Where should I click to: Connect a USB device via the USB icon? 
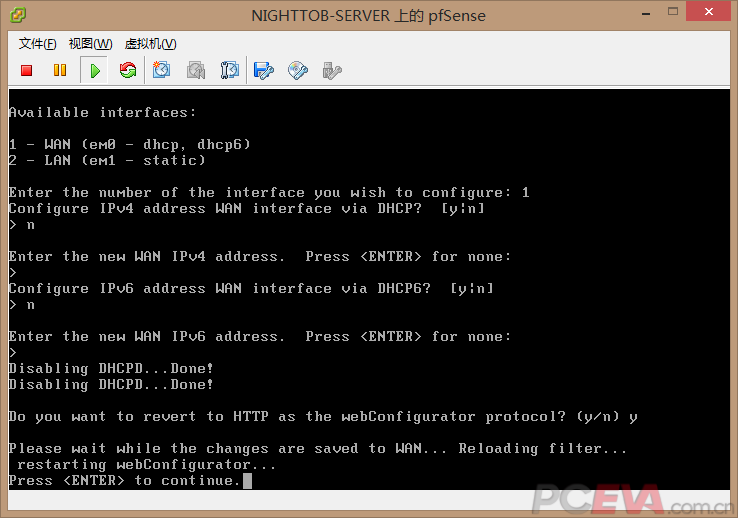(332, 70)
